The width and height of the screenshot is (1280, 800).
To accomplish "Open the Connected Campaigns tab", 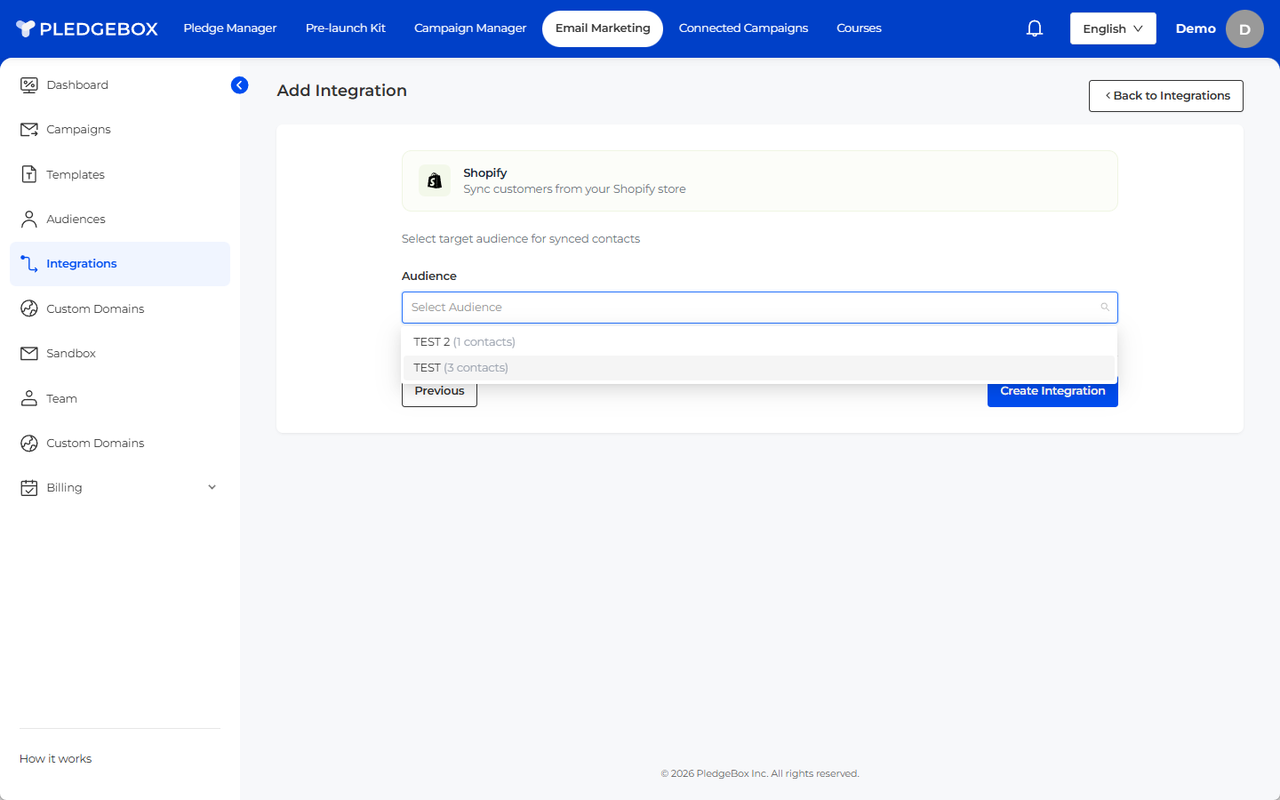I will 743,28.
